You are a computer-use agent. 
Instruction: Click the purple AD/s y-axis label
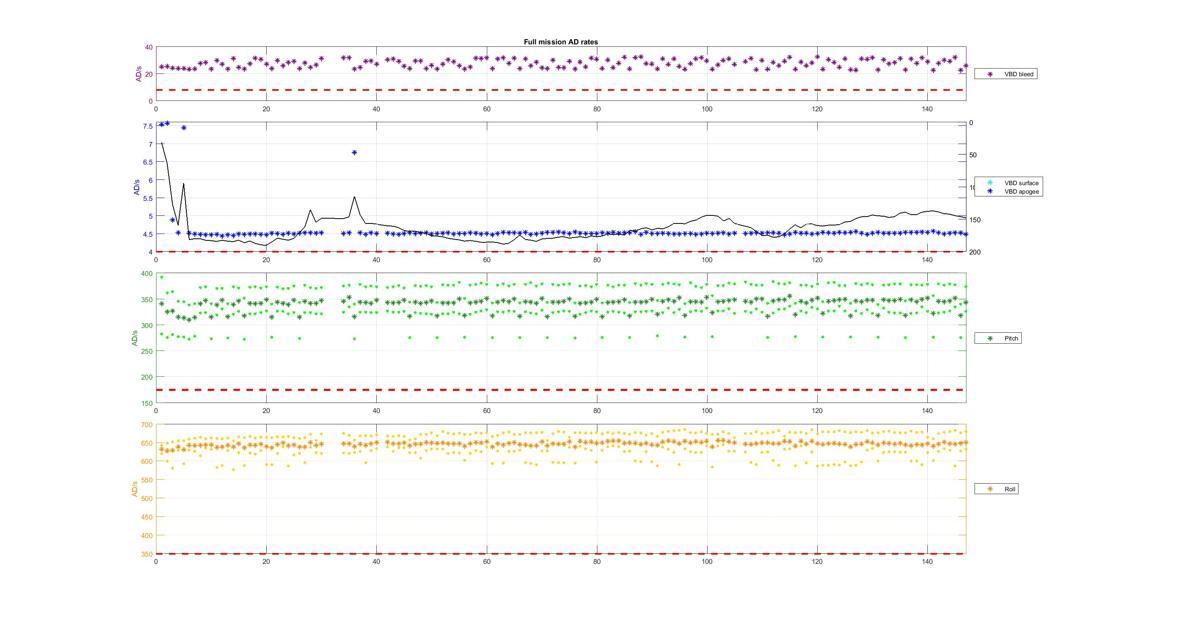pos(139,74)
